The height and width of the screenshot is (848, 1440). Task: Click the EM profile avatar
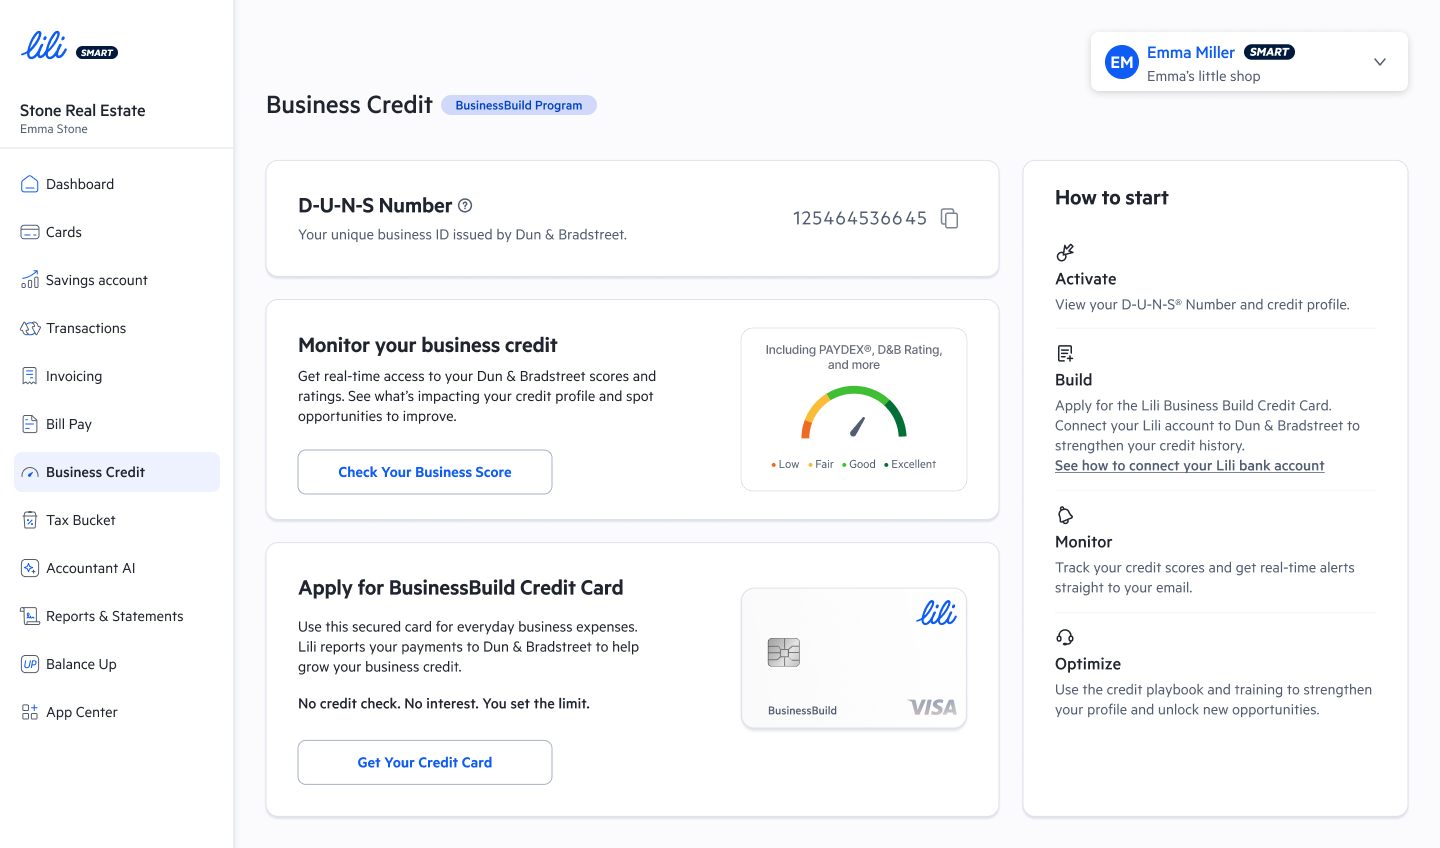click(x=1122, y=62)
